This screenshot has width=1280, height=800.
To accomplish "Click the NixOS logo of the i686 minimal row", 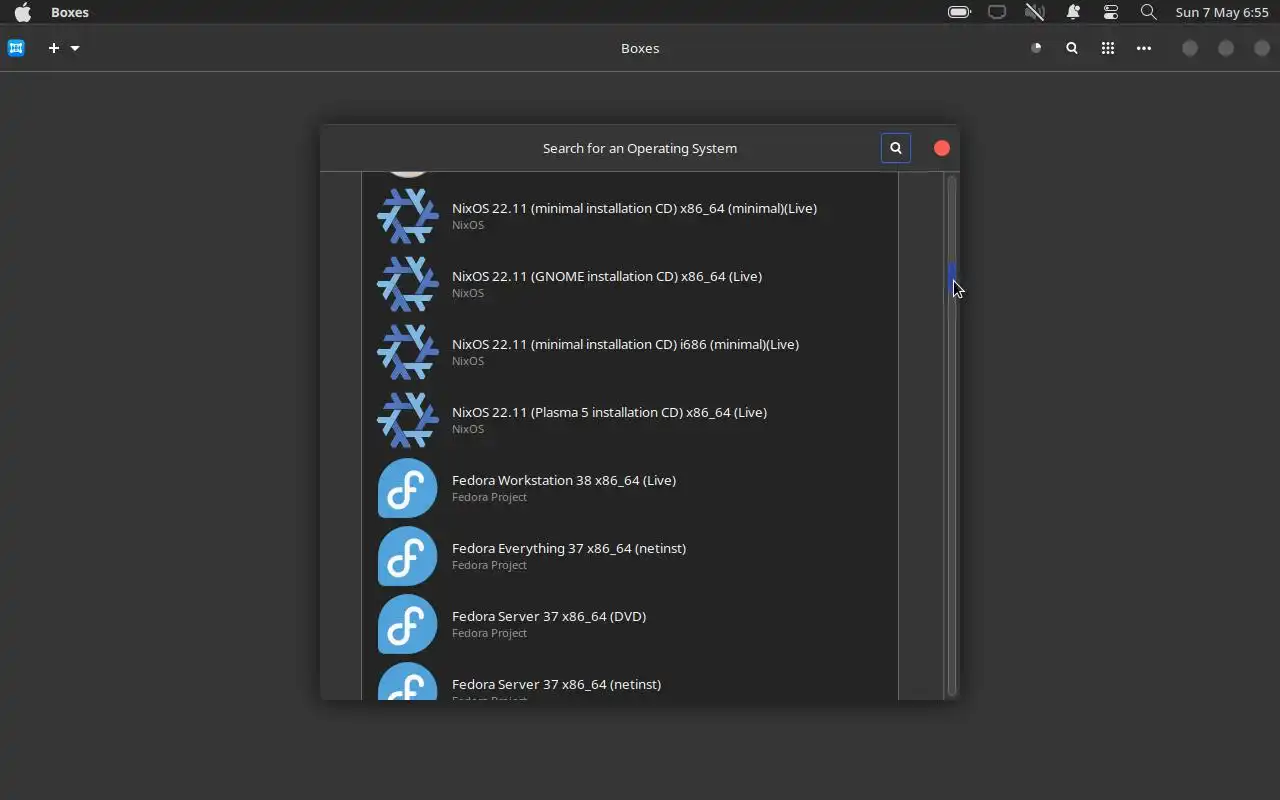I will tap(408, 352).
